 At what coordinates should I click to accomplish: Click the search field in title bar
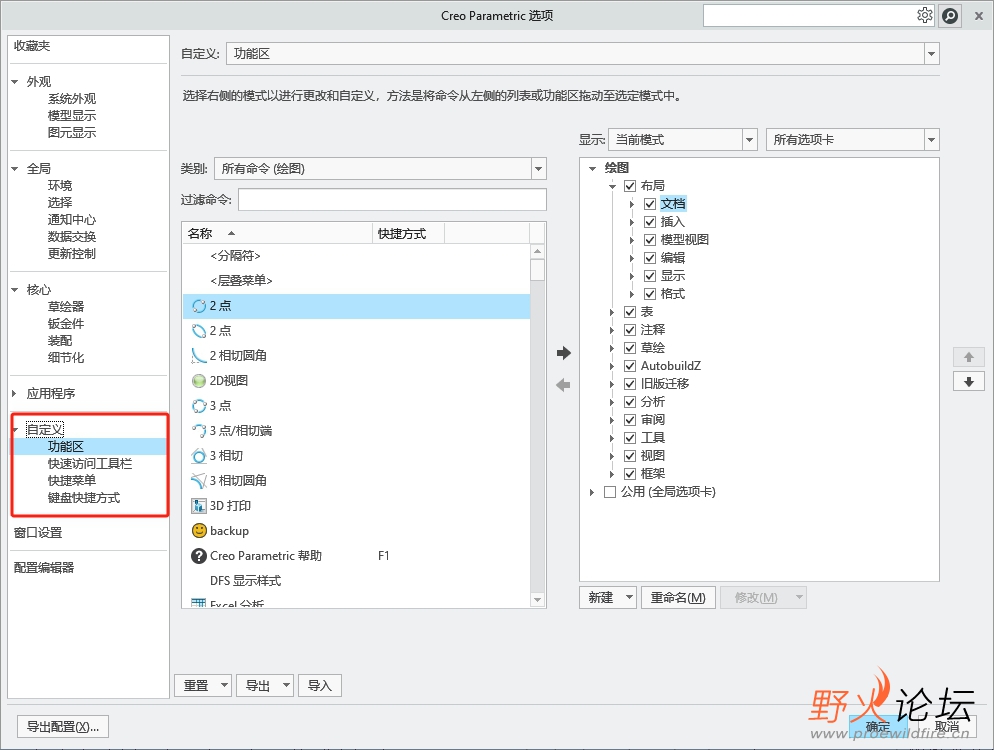point(809,15)
